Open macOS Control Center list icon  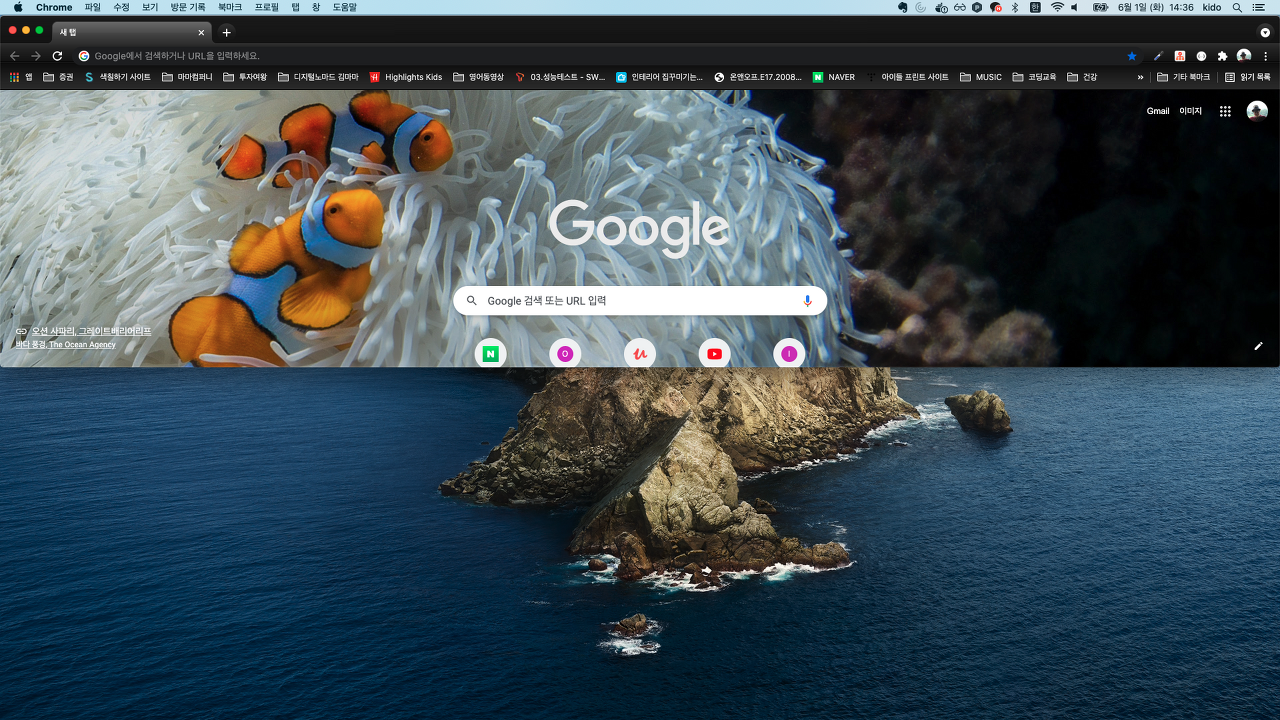(1258, 7)
